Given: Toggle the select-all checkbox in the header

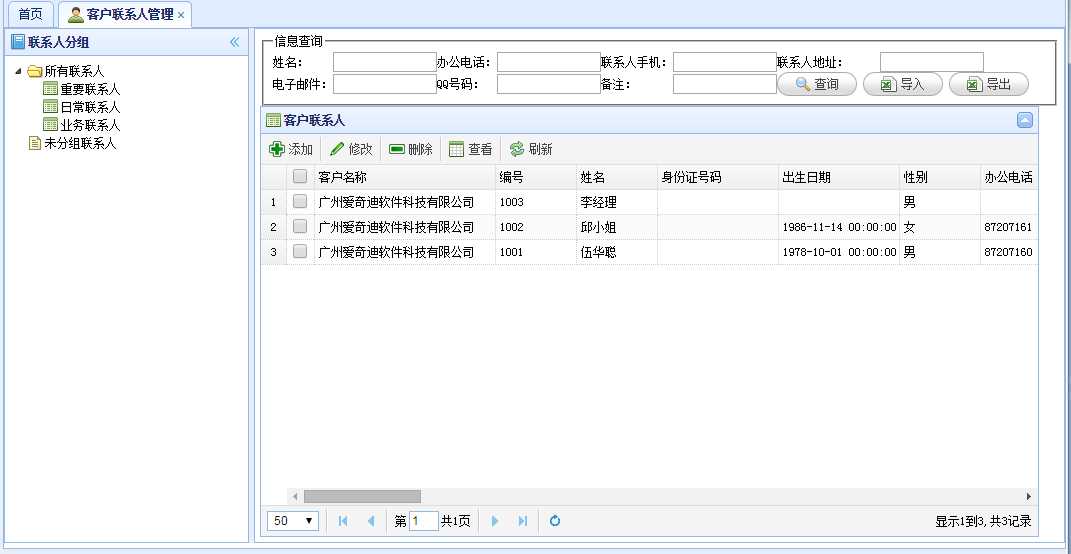Looking at the screenshot, I should (300, 176).
